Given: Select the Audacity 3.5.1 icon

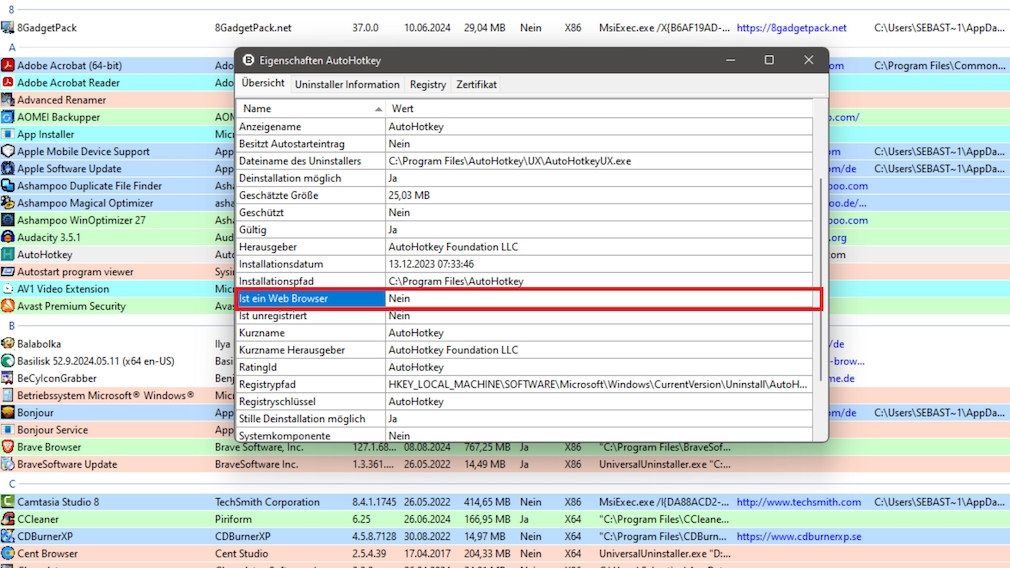Looking at the screenshot, I should 8,238.
